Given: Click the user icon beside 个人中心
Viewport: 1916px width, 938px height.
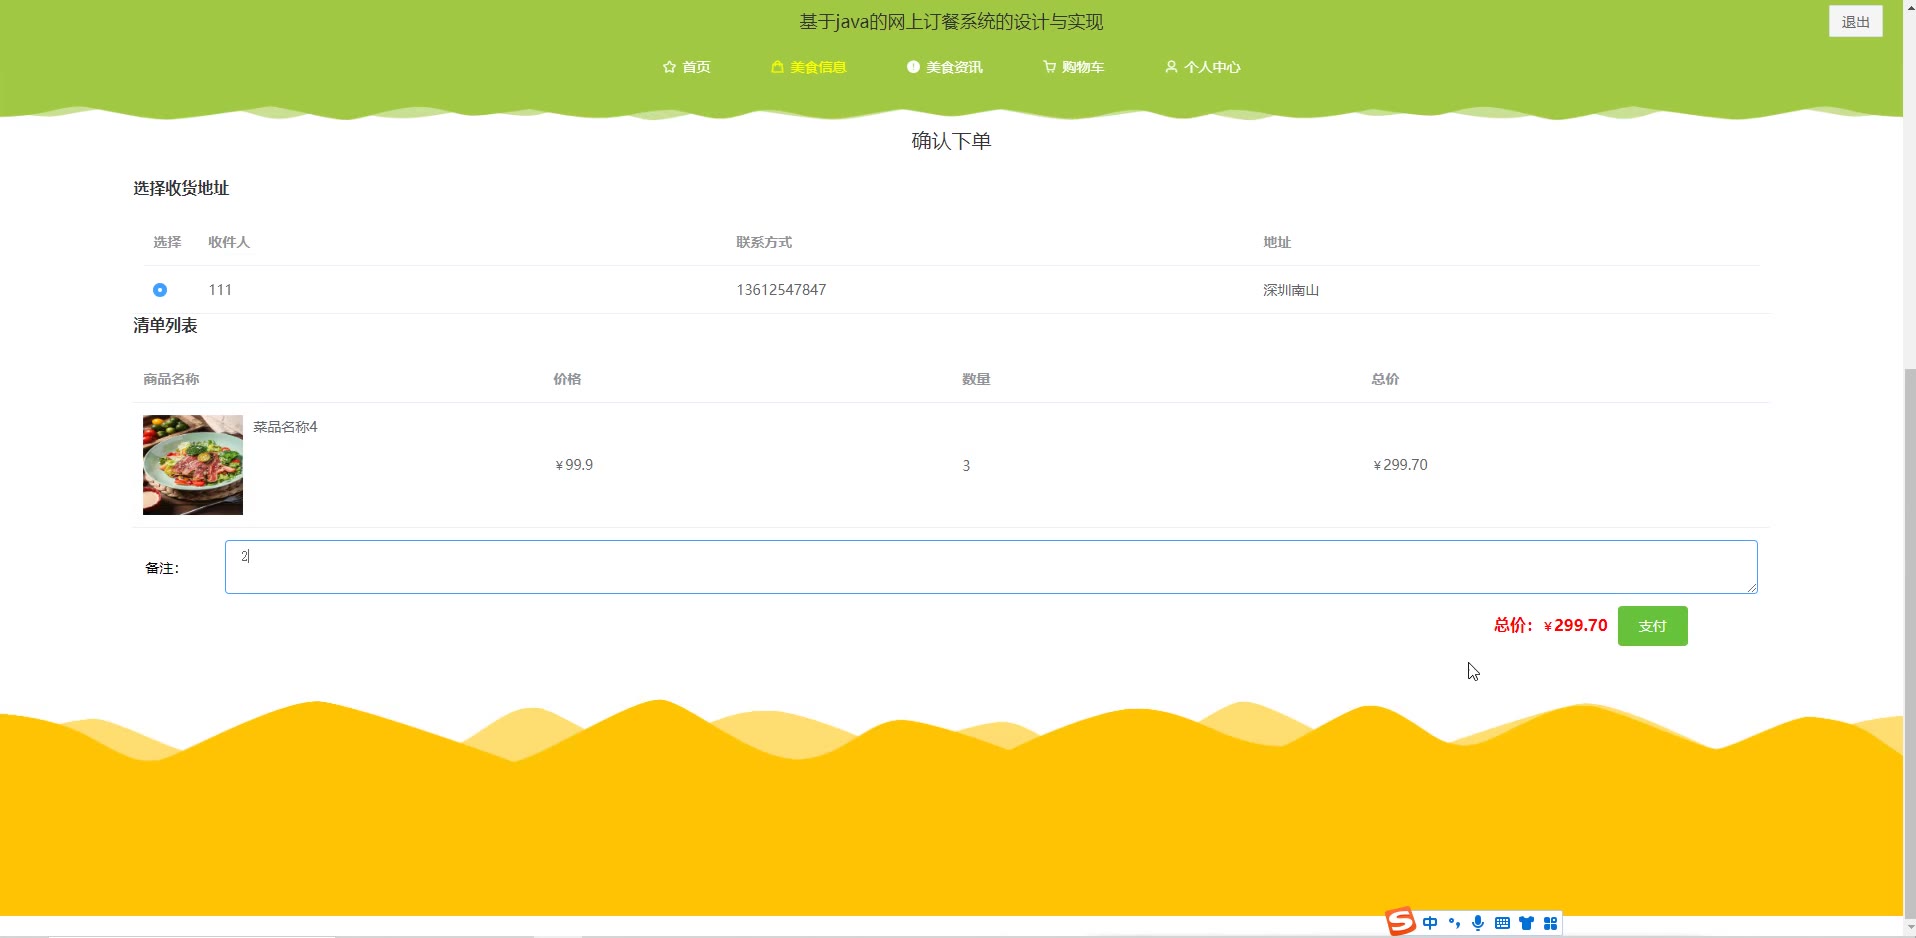Looking at the screenshot, I should [1171, 67].
